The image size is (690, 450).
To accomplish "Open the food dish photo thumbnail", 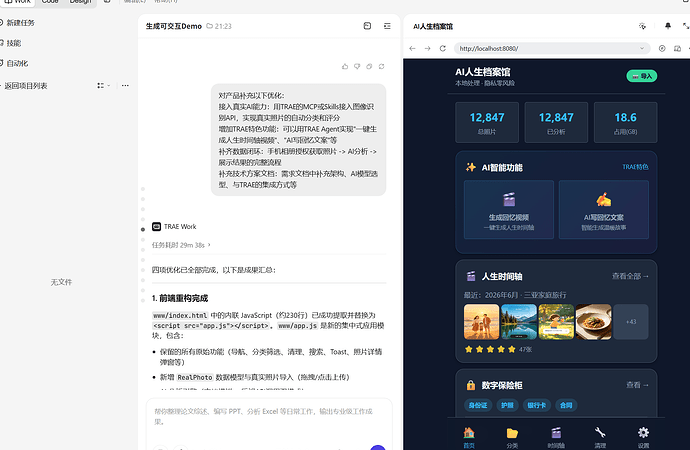I will tap(594, 322).
